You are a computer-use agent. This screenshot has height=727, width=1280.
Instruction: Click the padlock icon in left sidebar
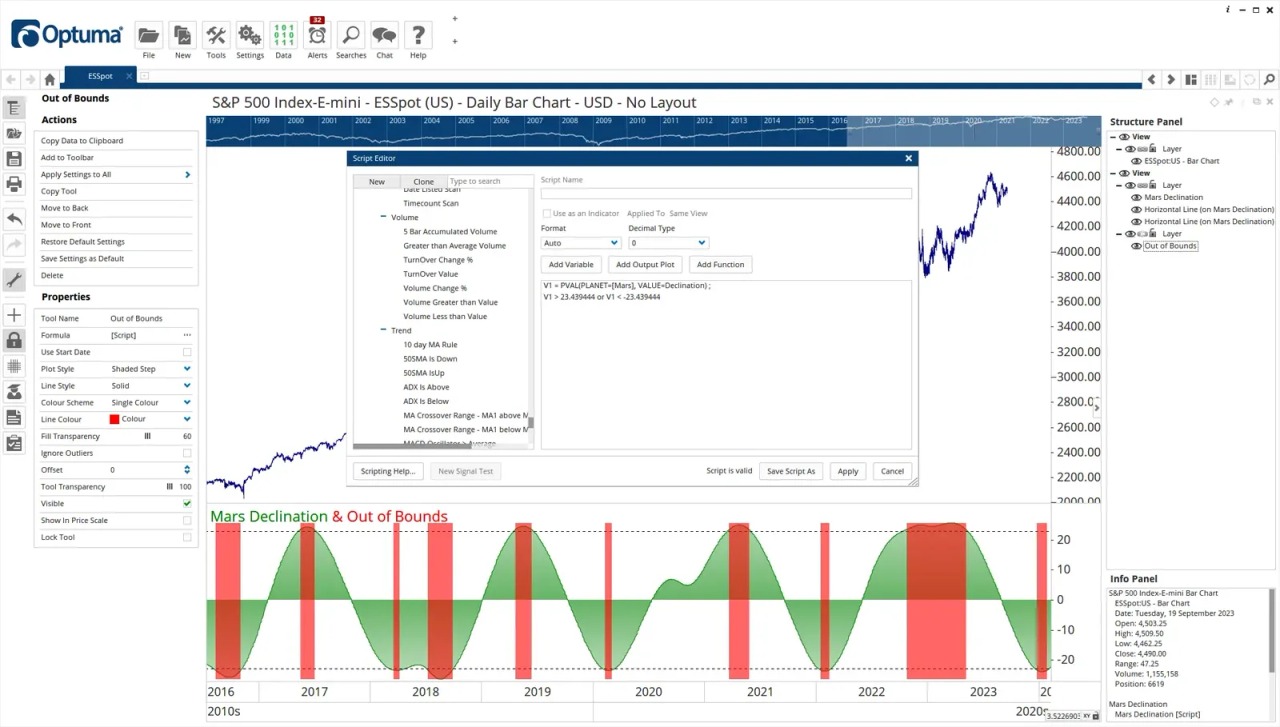[x=14, y=341]
